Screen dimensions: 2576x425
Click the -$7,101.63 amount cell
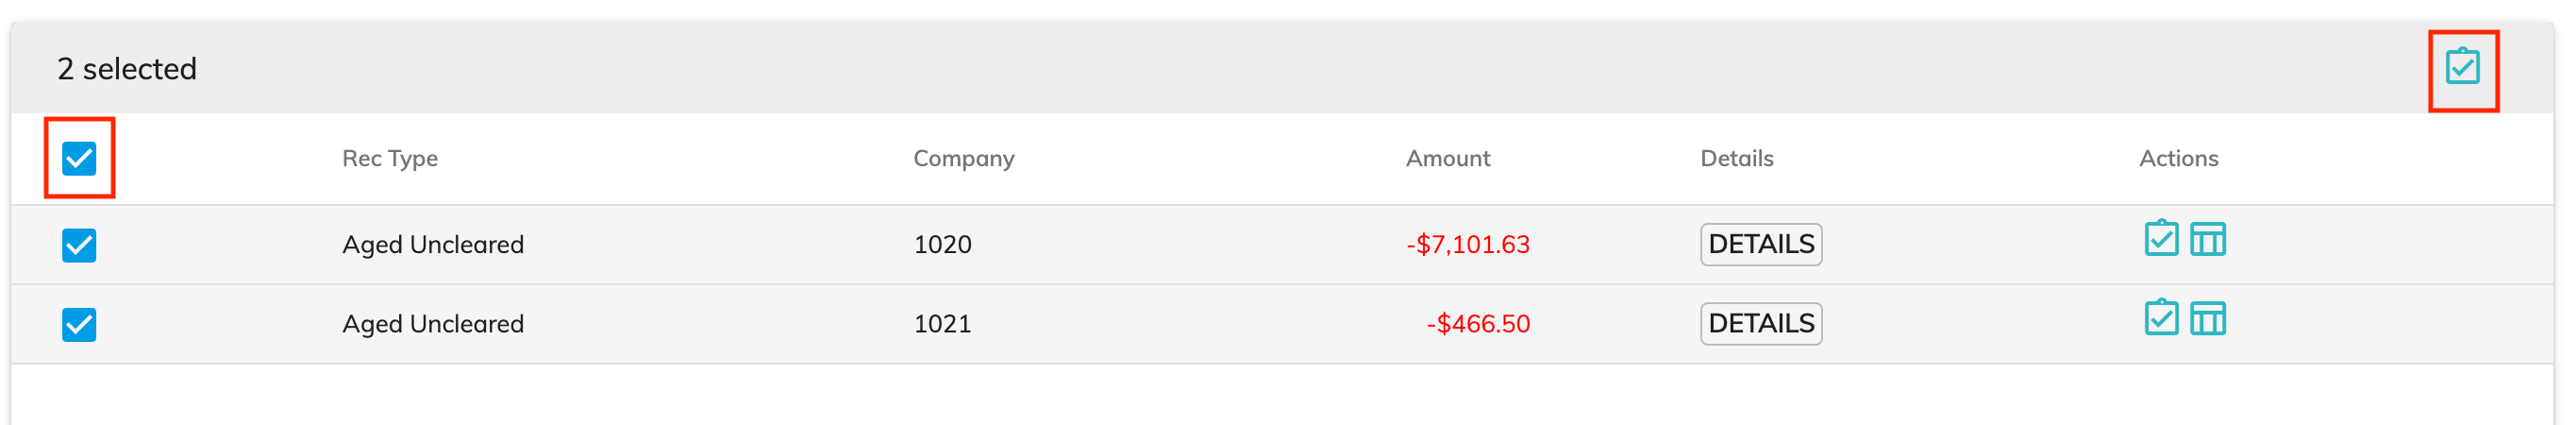tap(1467, 245)
